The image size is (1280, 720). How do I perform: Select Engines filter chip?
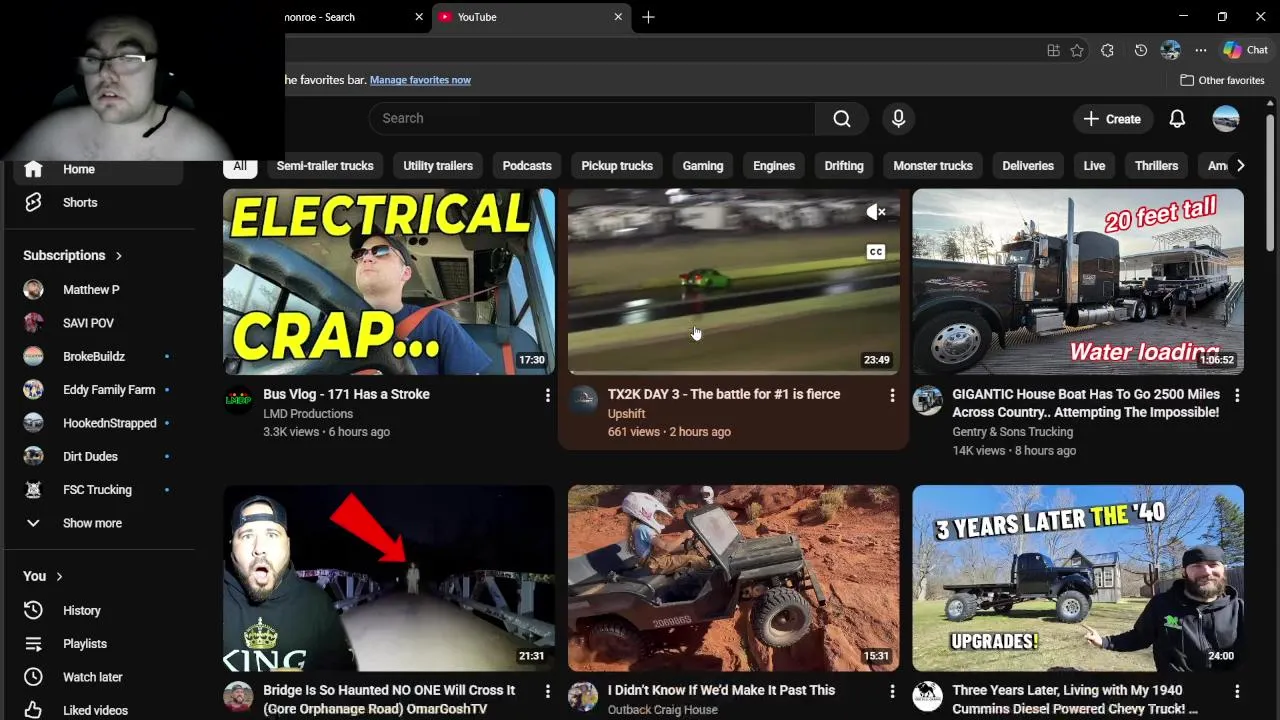click(x=774, y=166)
